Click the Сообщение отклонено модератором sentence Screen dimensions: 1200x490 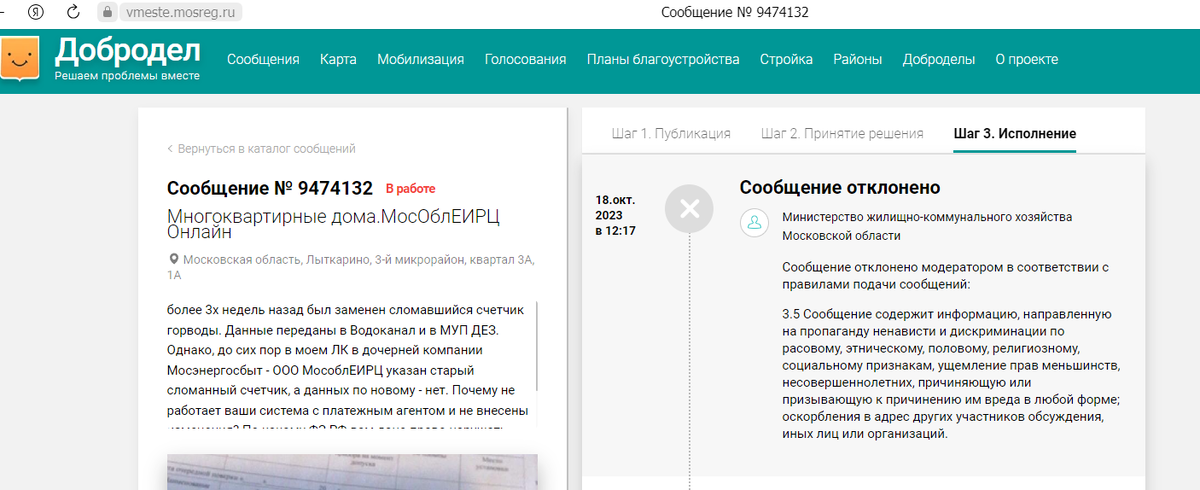pyautogui.click(x=946, y=275)
